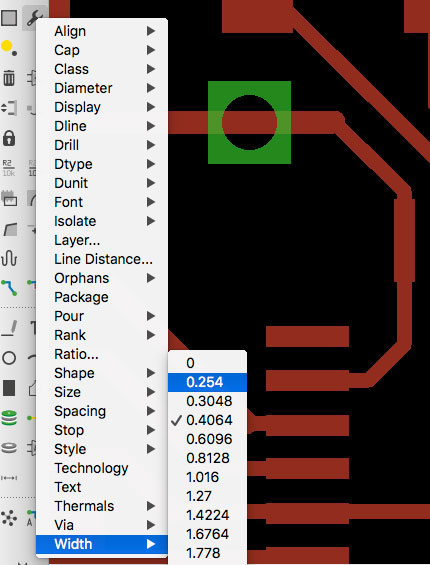Select the trash can Delete tool
Viewport: 430px width, 565px height.
pyautogui.click(x=9, y=78)
